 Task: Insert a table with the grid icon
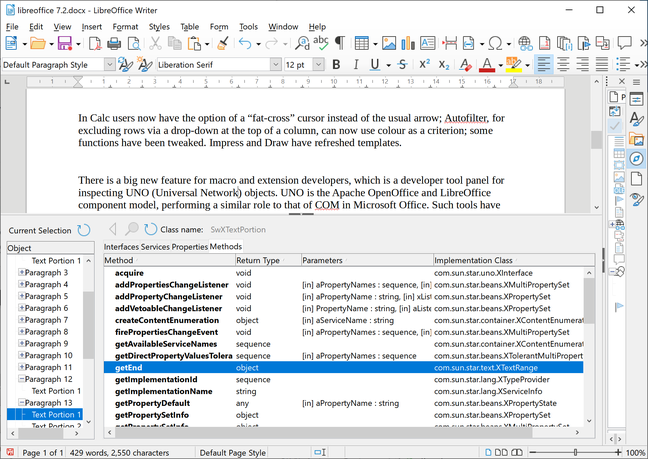(362, 43)
